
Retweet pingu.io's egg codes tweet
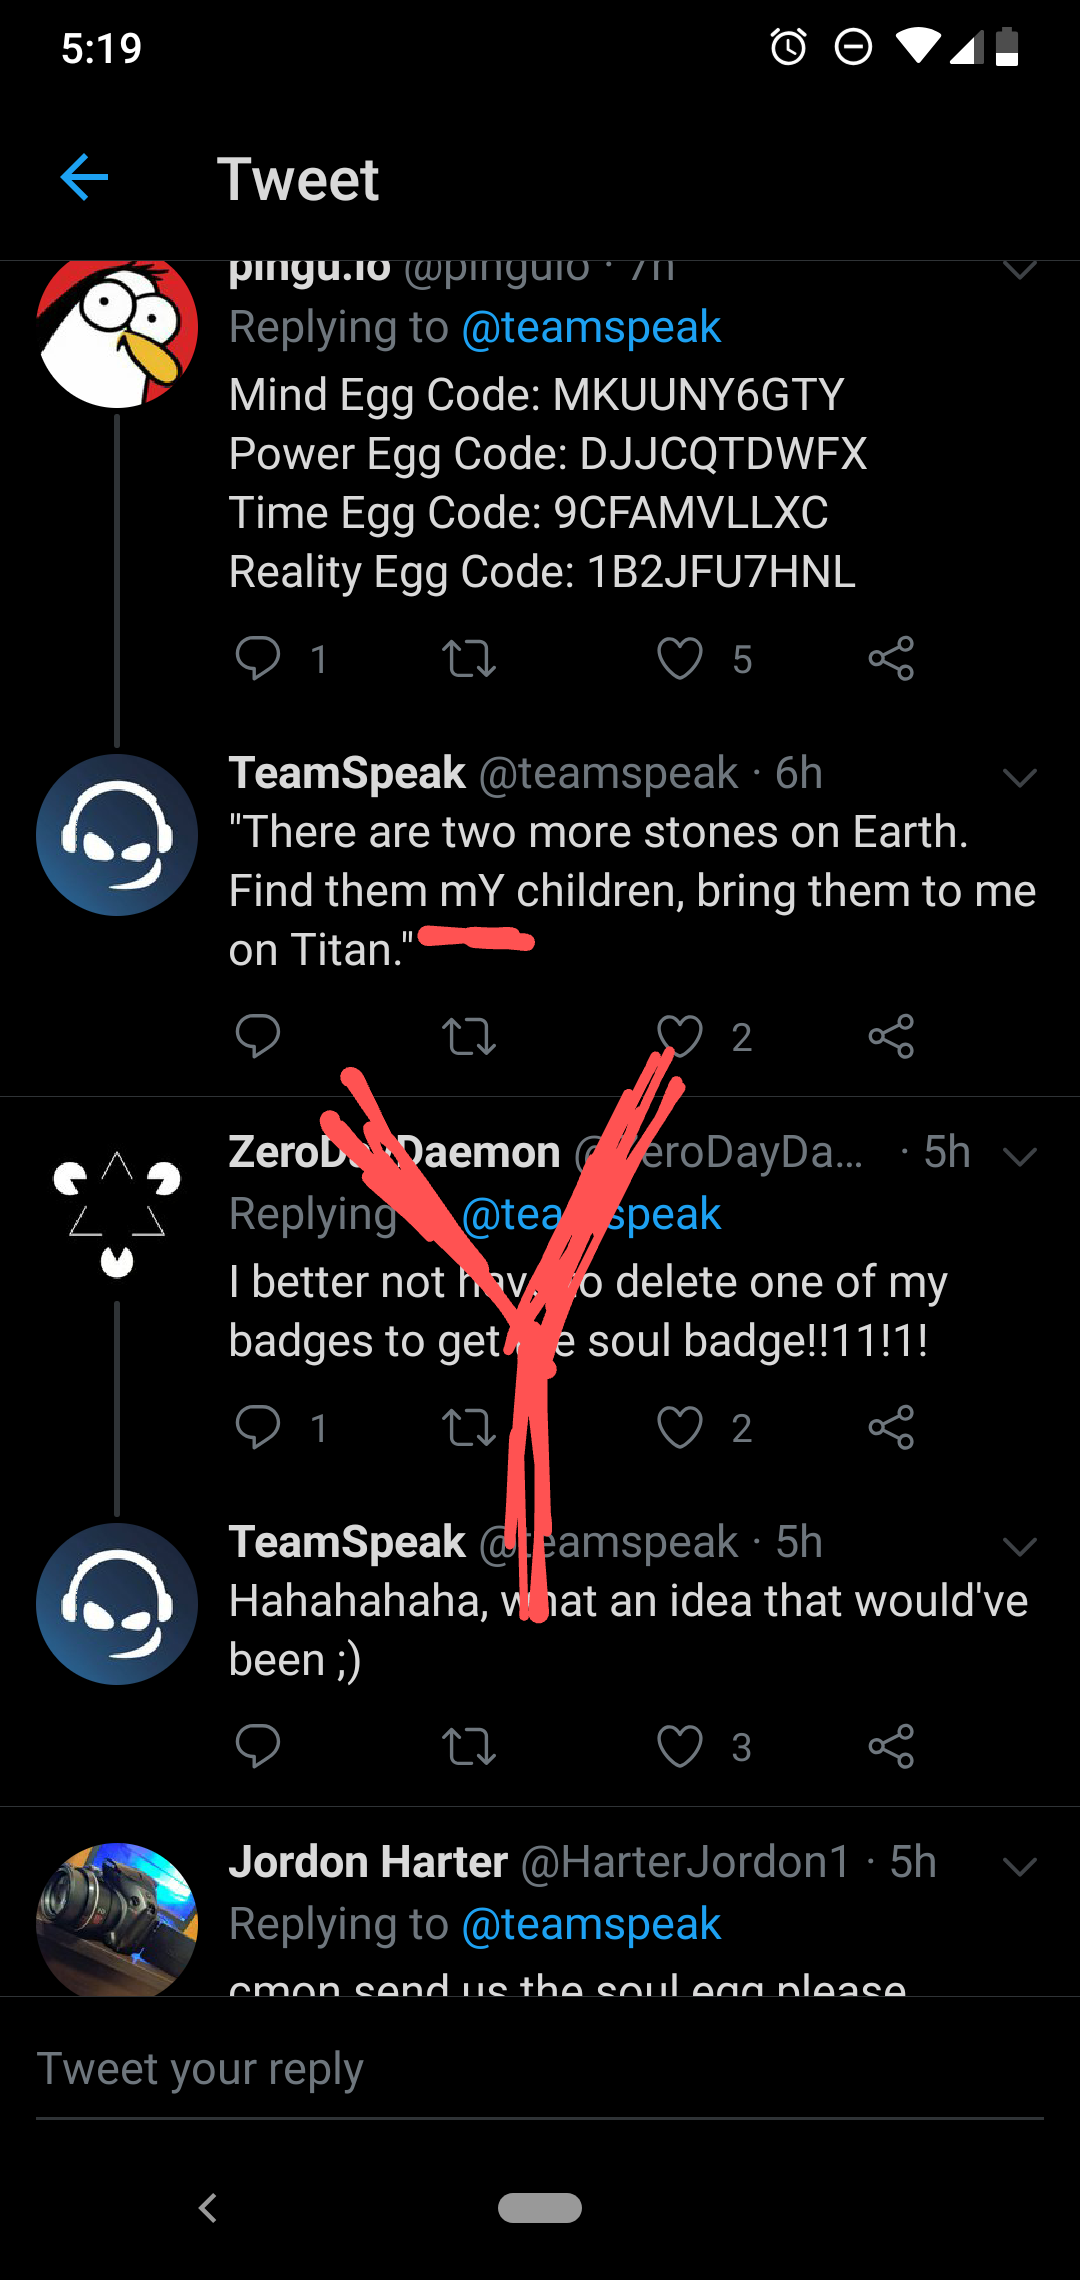point(469,658)
